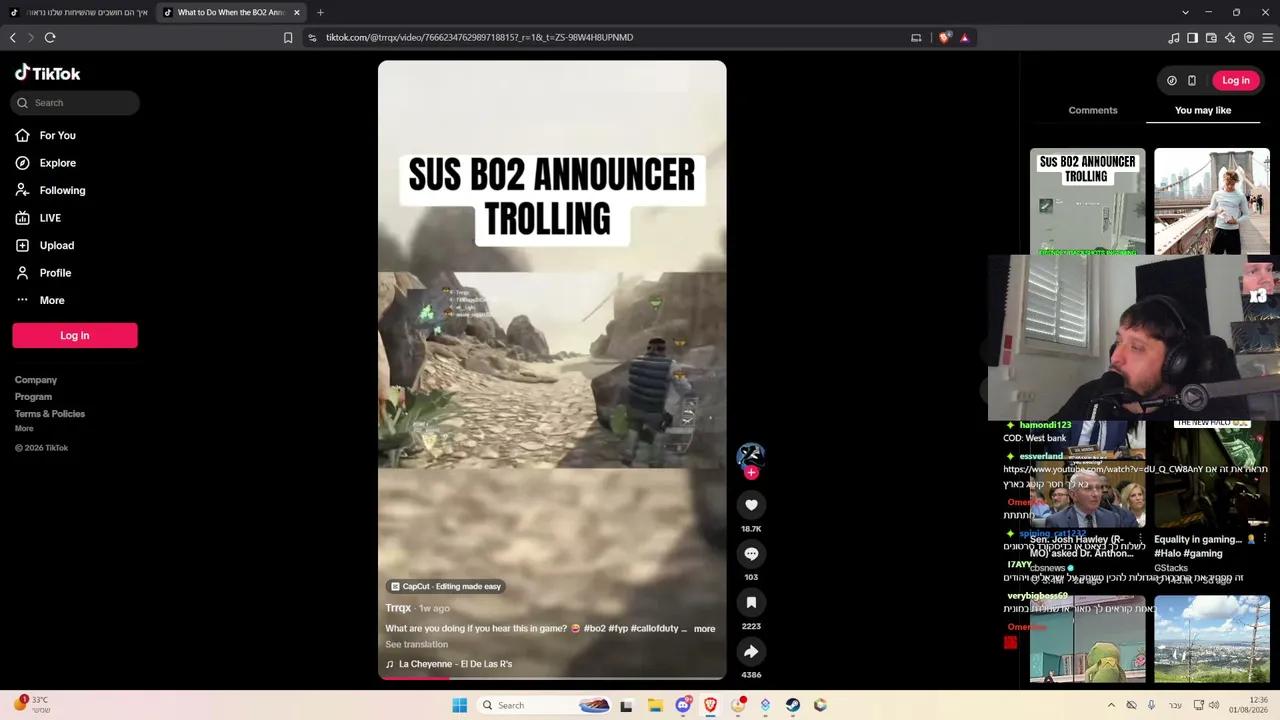
Task: Click the sidebar Log in button
Action: click(x=75, y=336)
